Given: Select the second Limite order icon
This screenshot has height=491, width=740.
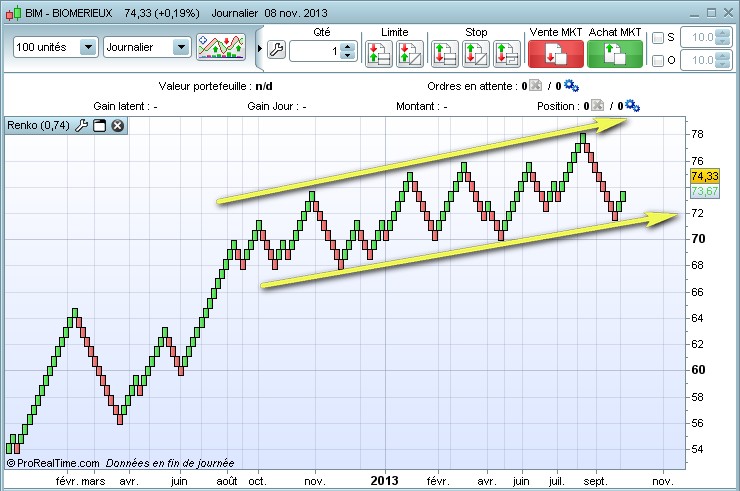Looking at the screenshot, I should 409,53.
